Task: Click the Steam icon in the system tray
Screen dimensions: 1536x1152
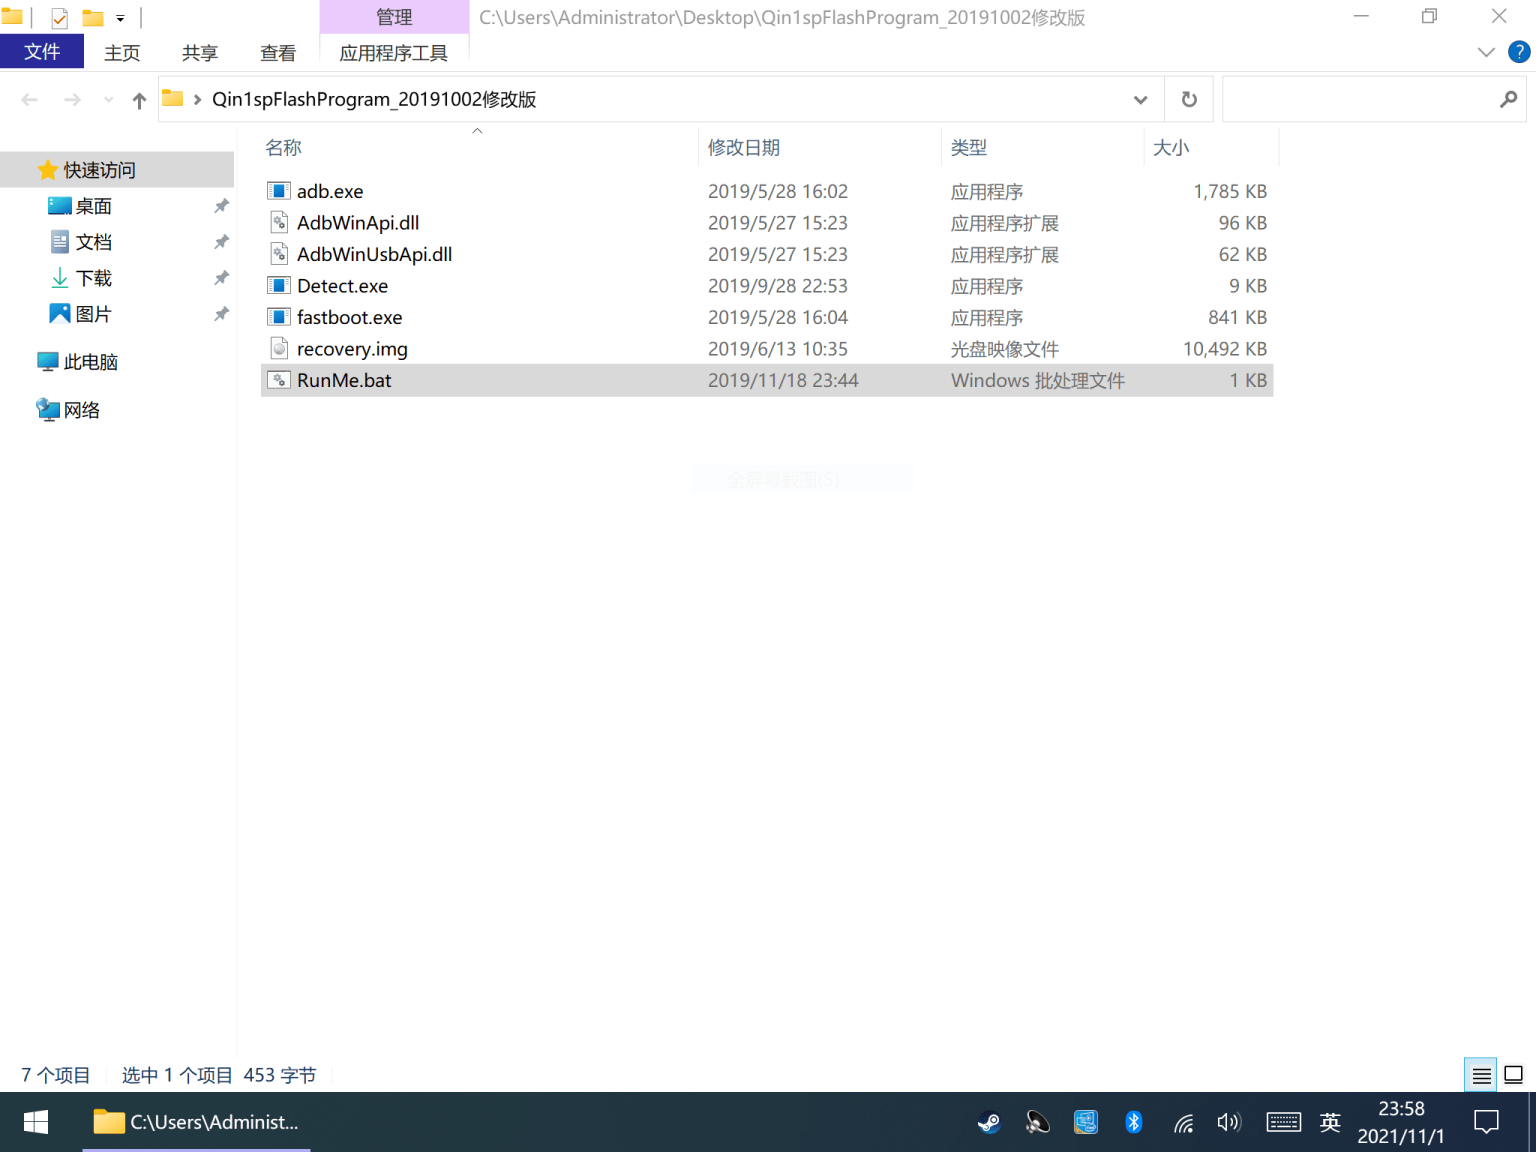Action: (988, 1122)
